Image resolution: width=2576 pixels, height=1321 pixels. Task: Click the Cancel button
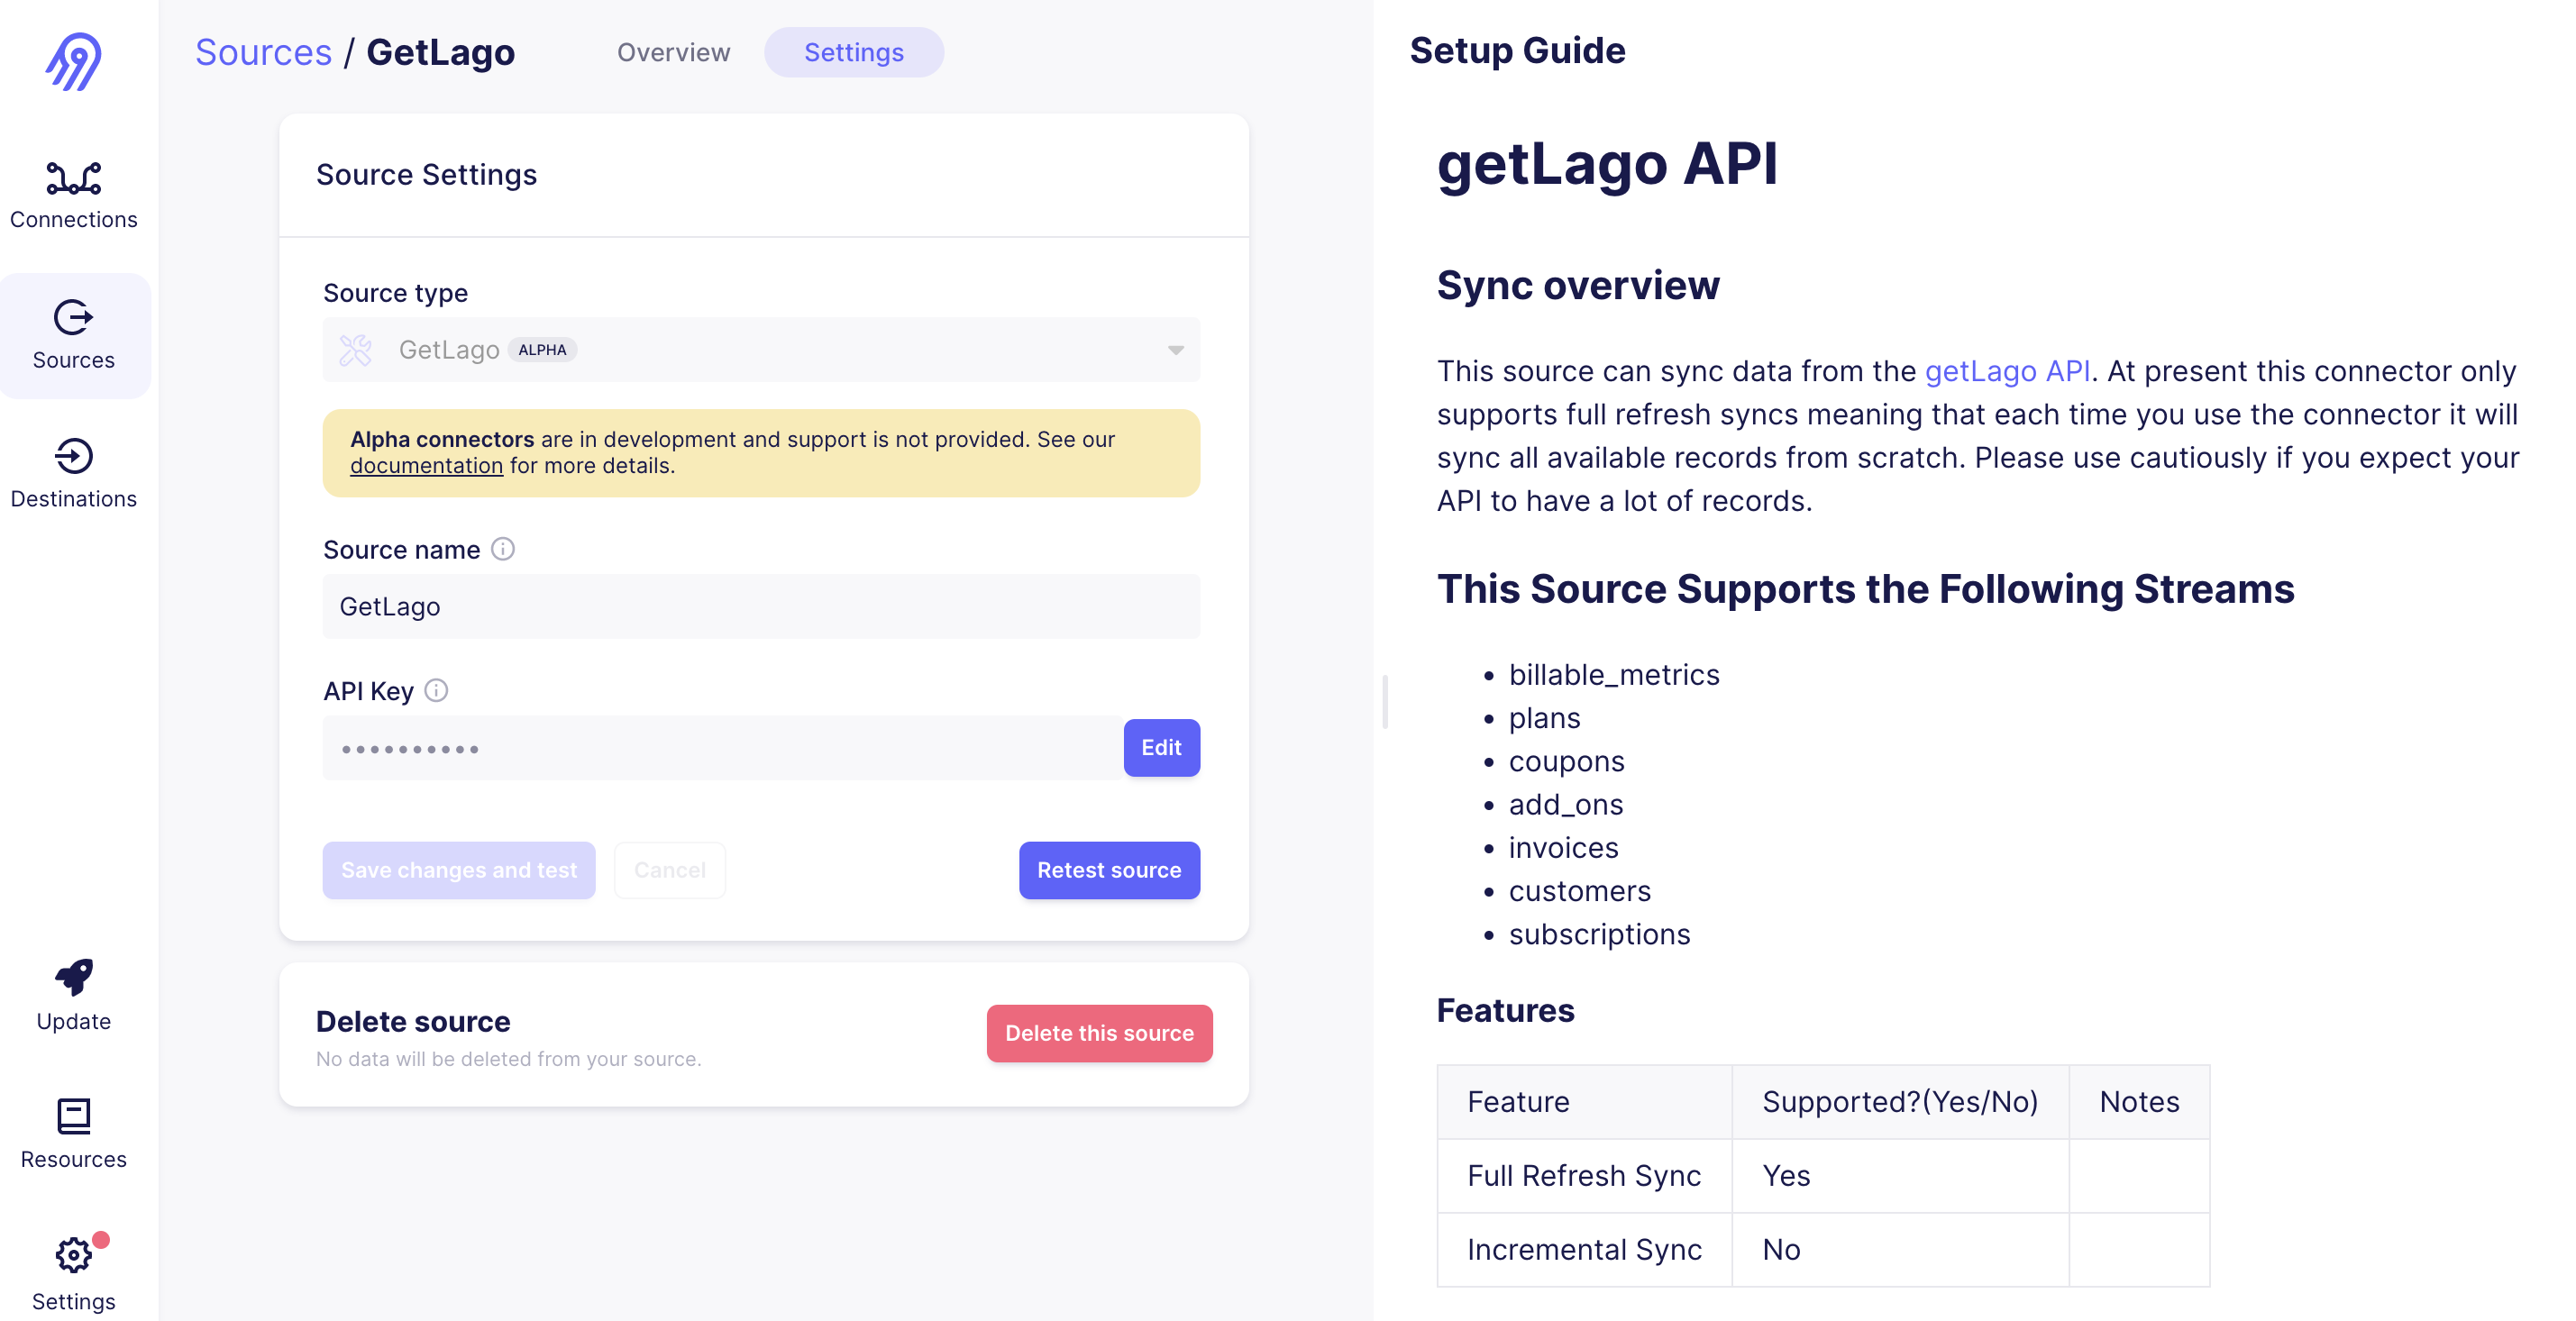click(669, 870)
